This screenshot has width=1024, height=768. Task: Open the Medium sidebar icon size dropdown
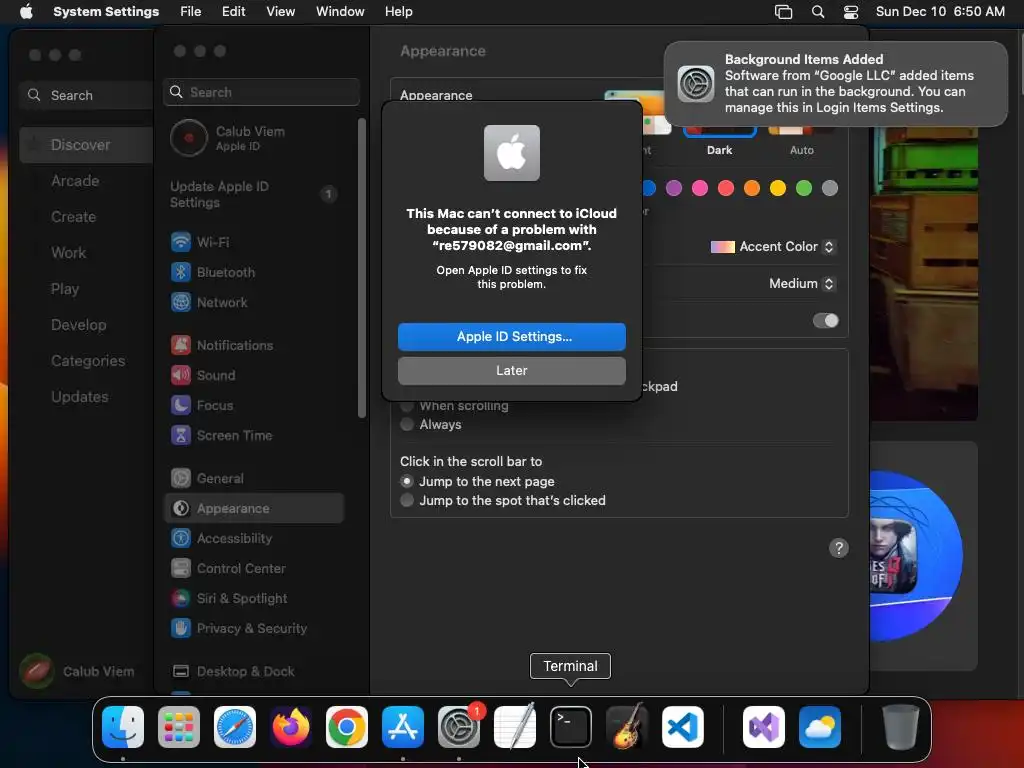click(802, 283)
